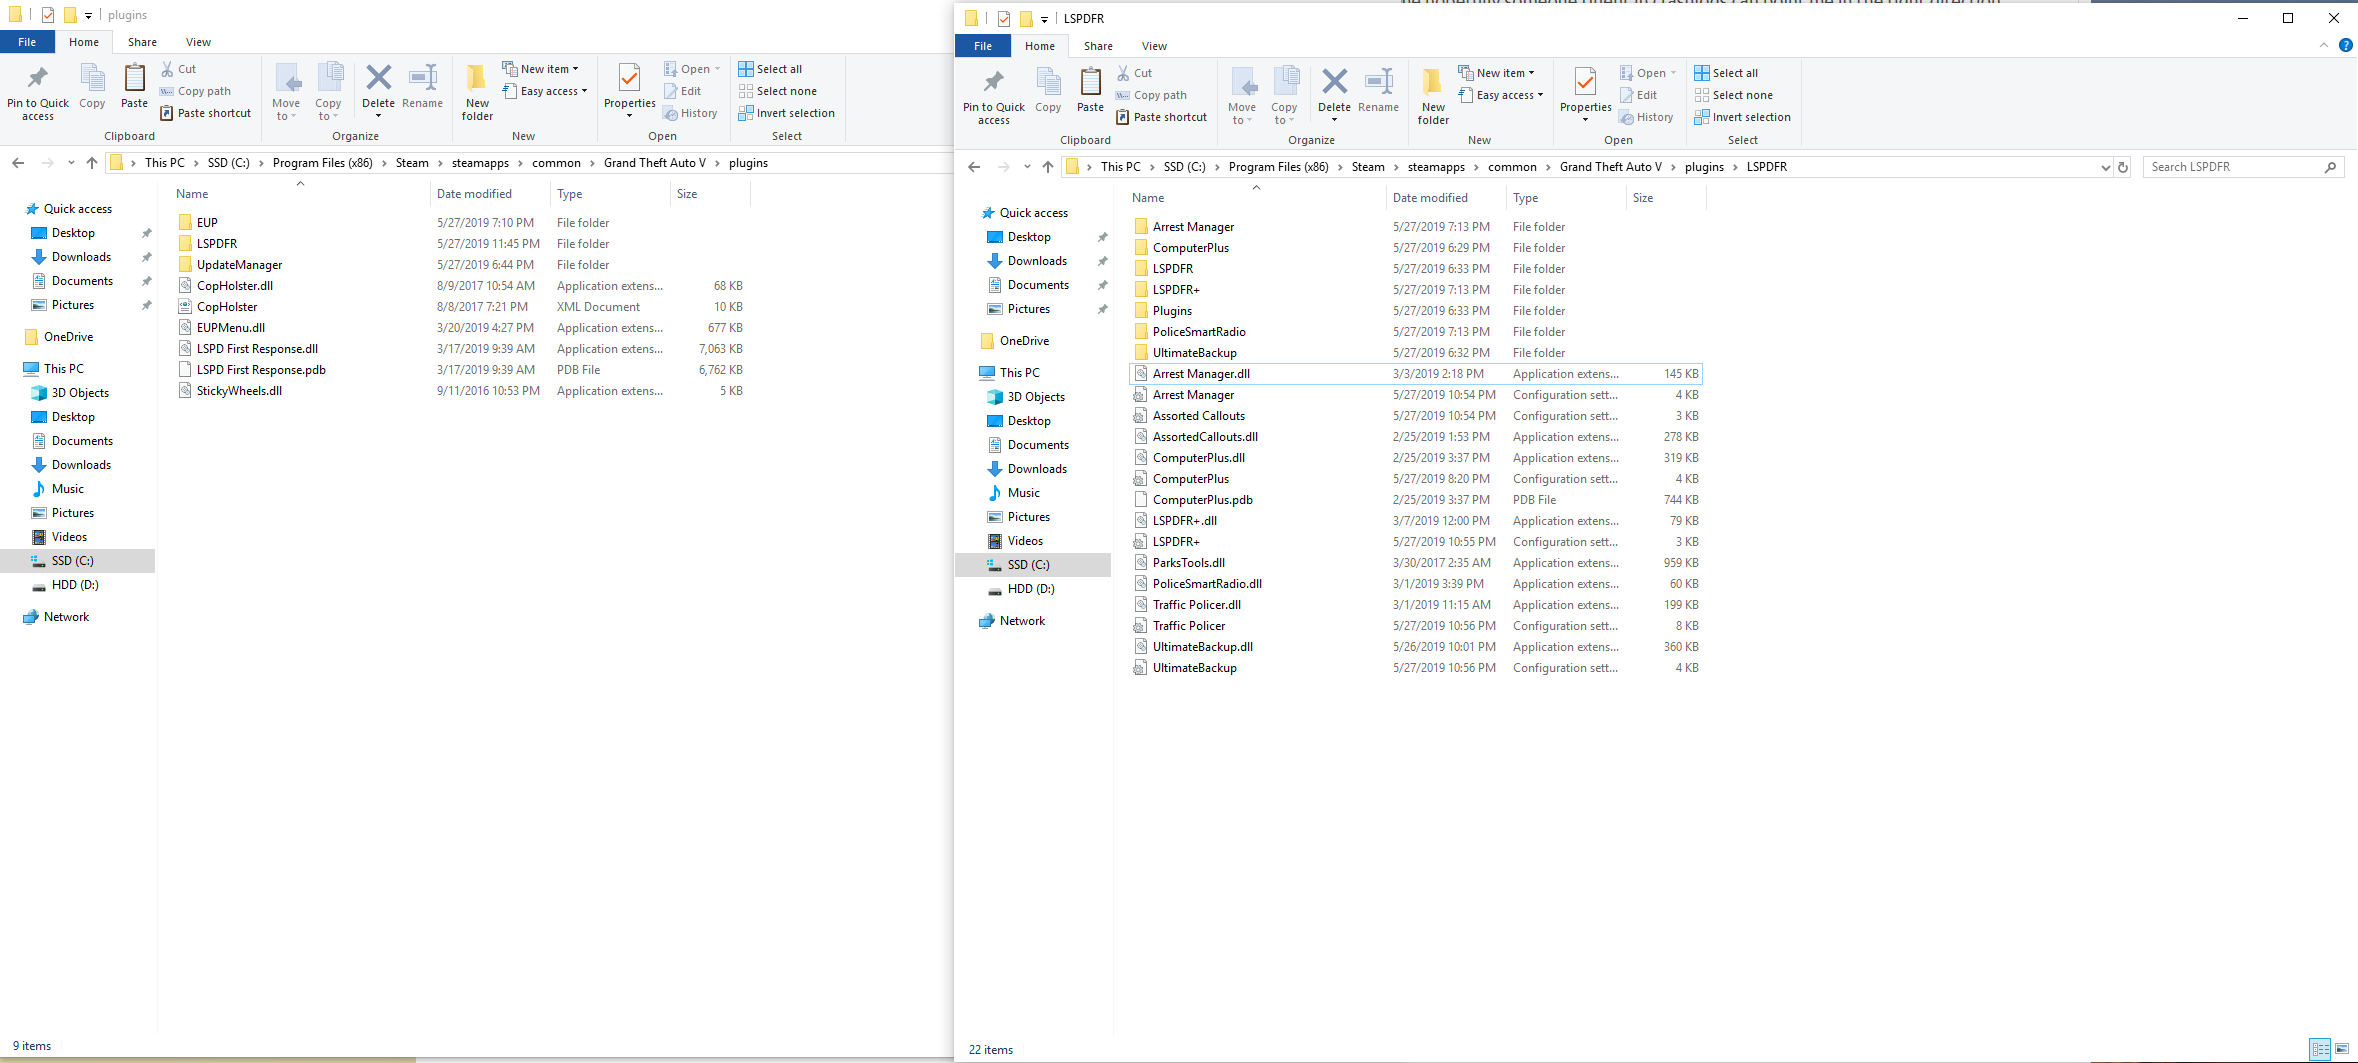The height and width of the screenshot is (1063, 2358).
Task: Switch to Share tab in LSPDFR window
Action: click(1098, 46)
